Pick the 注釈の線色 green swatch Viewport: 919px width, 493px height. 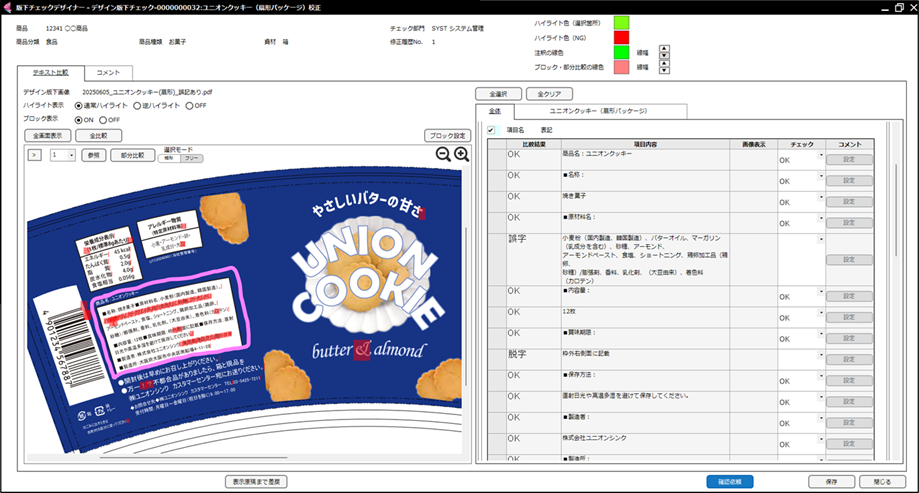pyautogui.click(x=621, y=52)
